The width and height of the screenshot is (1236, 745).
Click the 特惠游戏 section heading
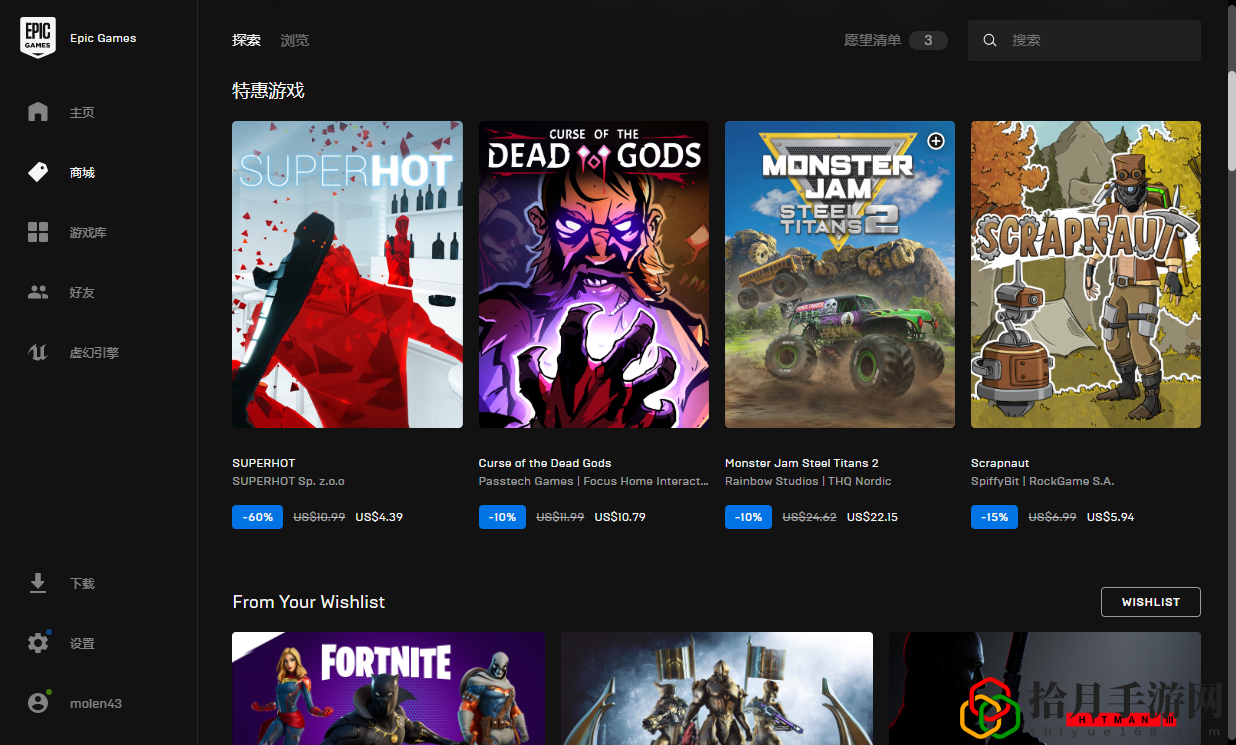268,91
